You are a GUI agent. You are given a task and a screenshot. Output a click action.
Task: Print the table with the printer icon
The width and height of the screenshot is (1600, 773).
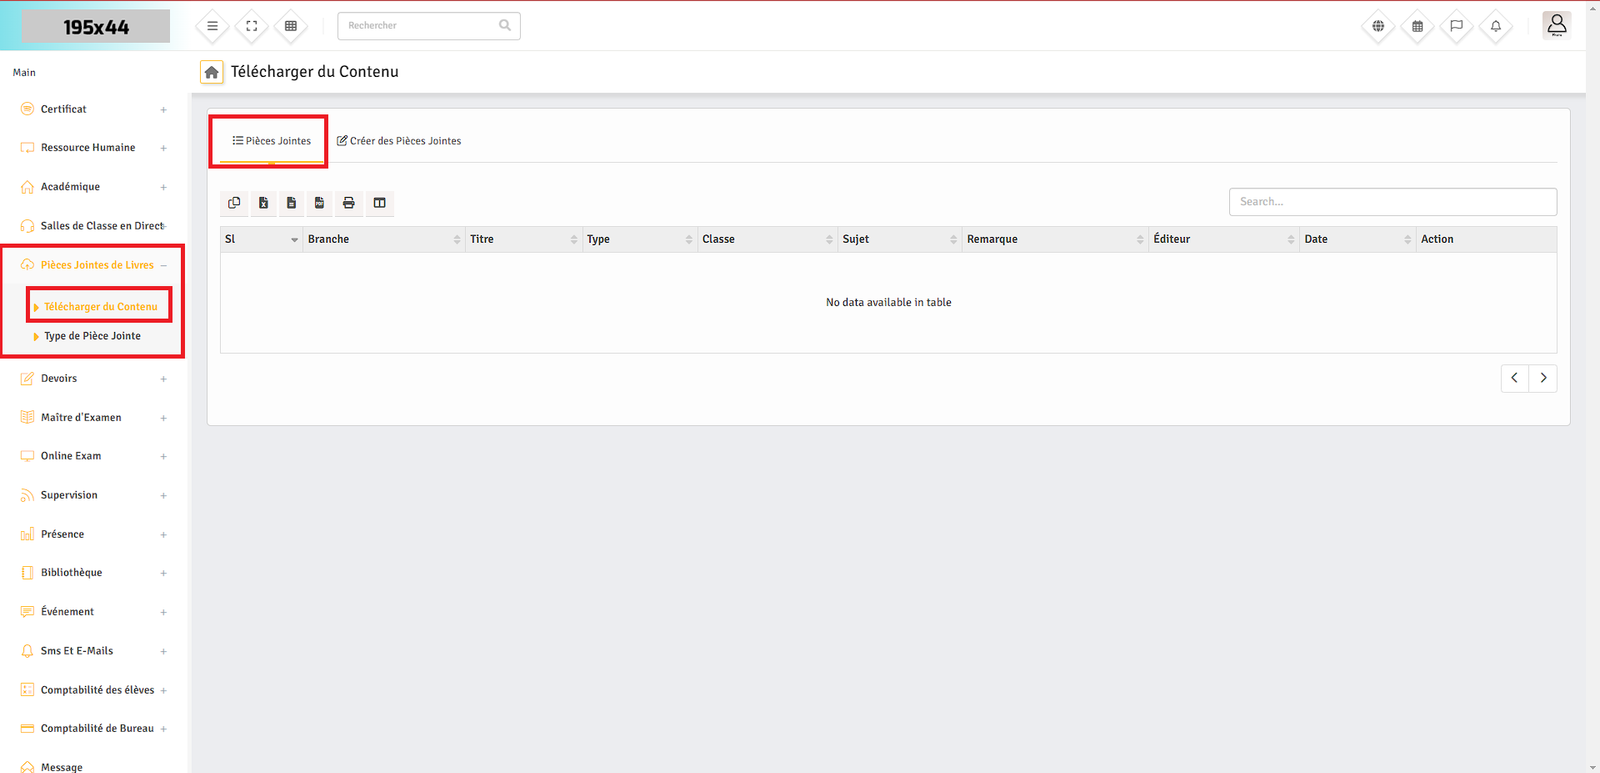tap(349, 203)
